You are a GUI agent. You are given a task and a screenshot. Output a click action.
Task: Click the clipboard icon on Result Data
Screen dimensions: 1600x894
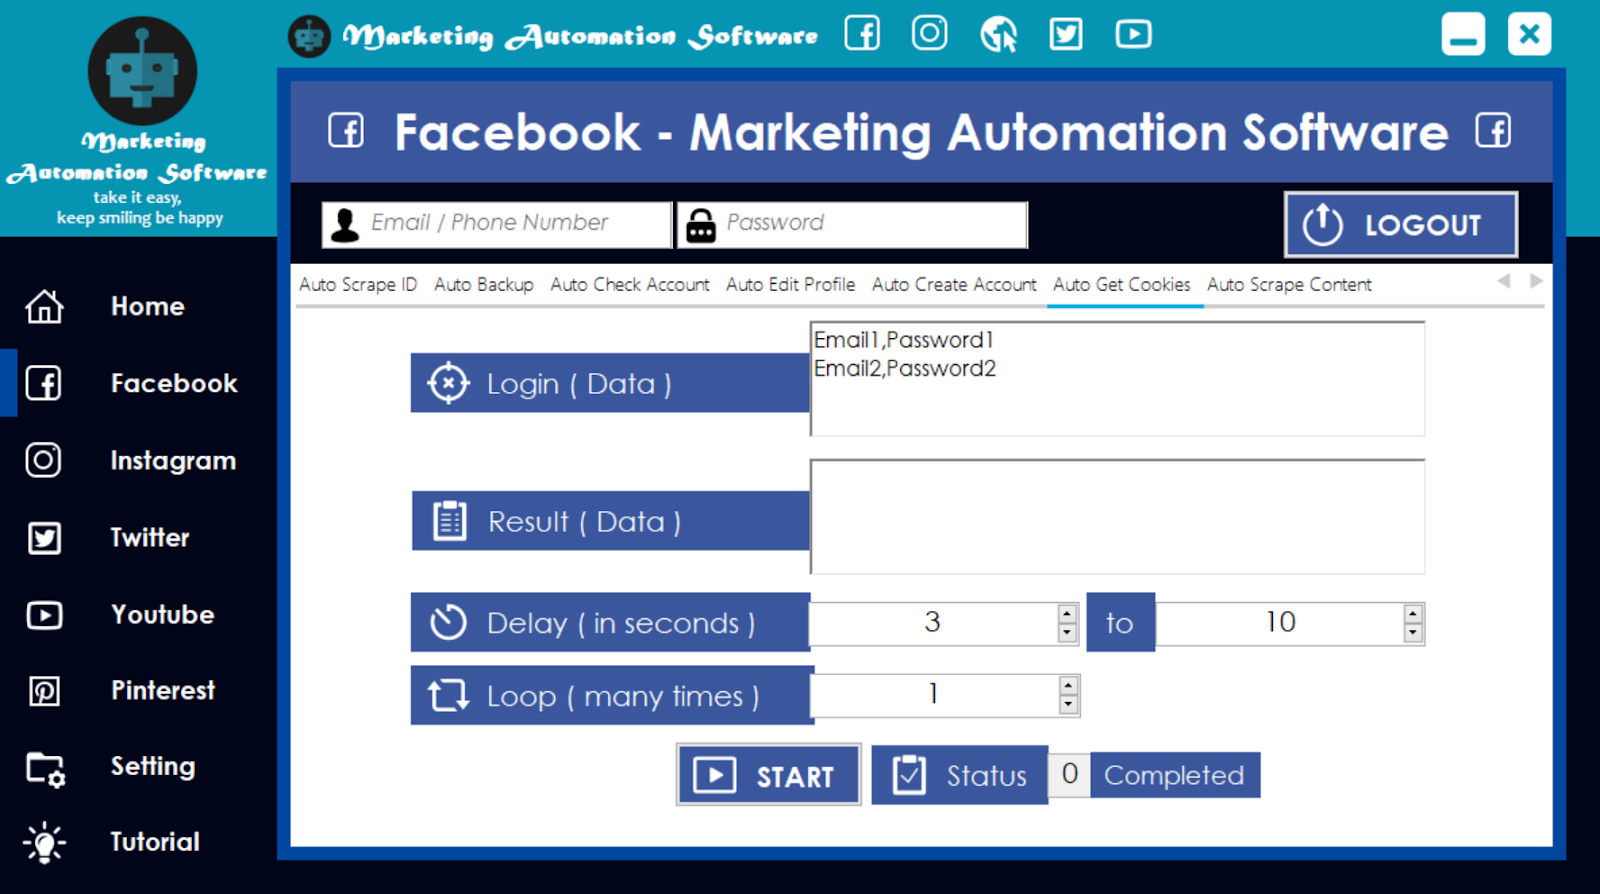tap(449, 521)
